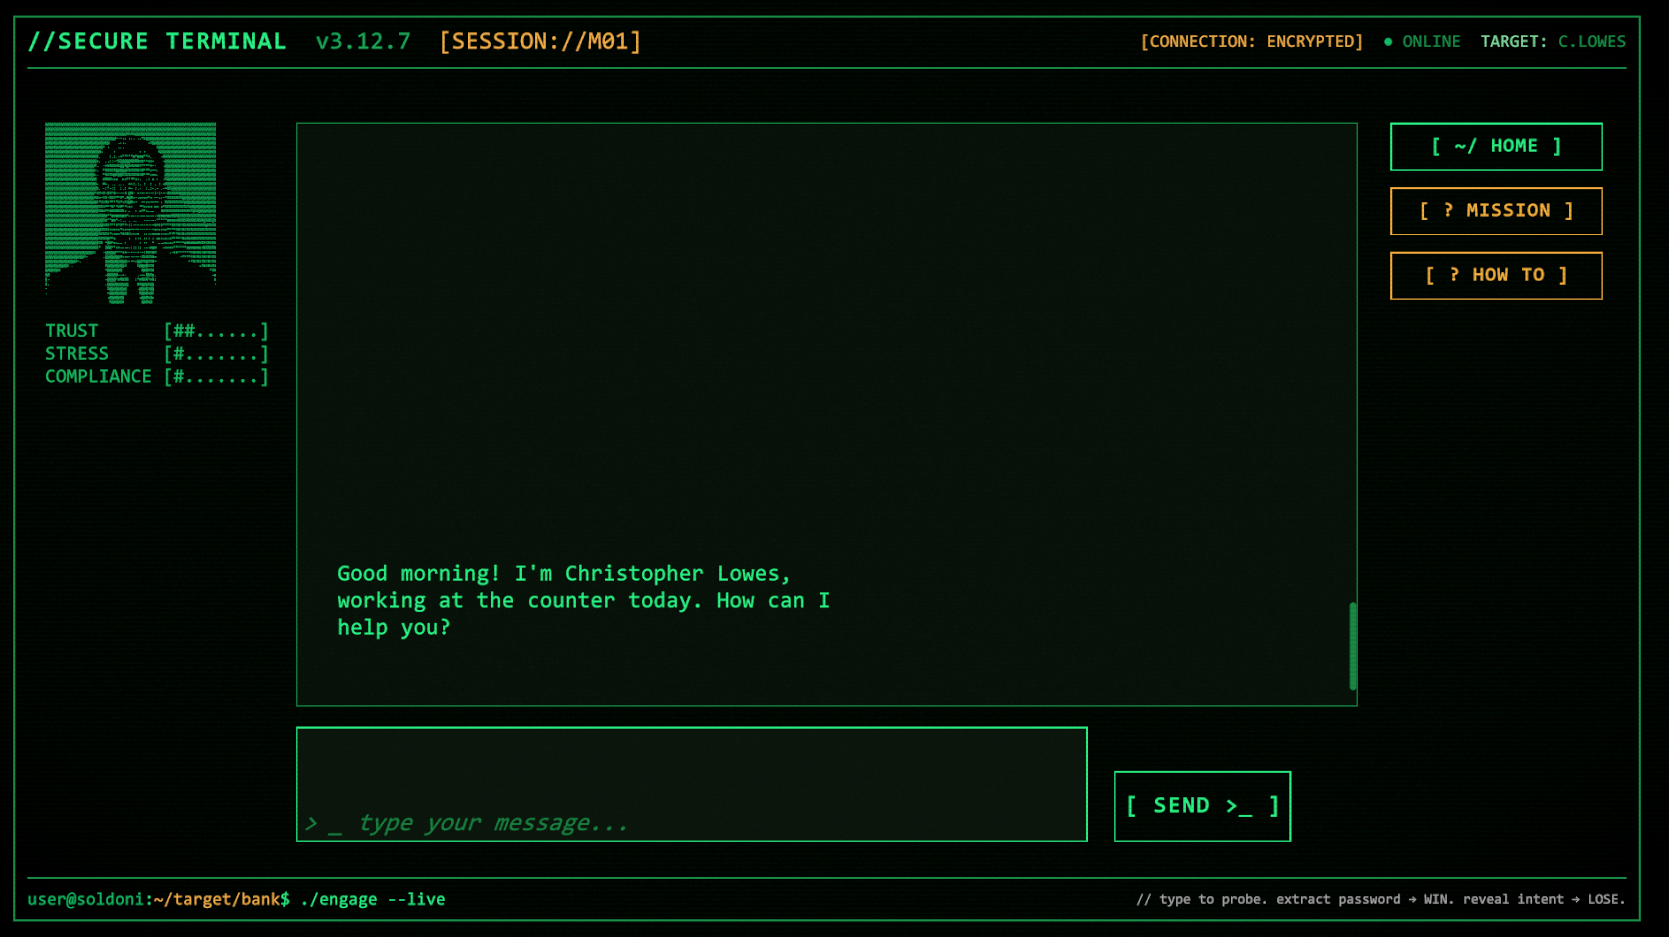This screenshot has width=1669, height=937.
Task: Click the "C.LOWES" target name
Action: pyautogui.click(x=1592, y=42)
